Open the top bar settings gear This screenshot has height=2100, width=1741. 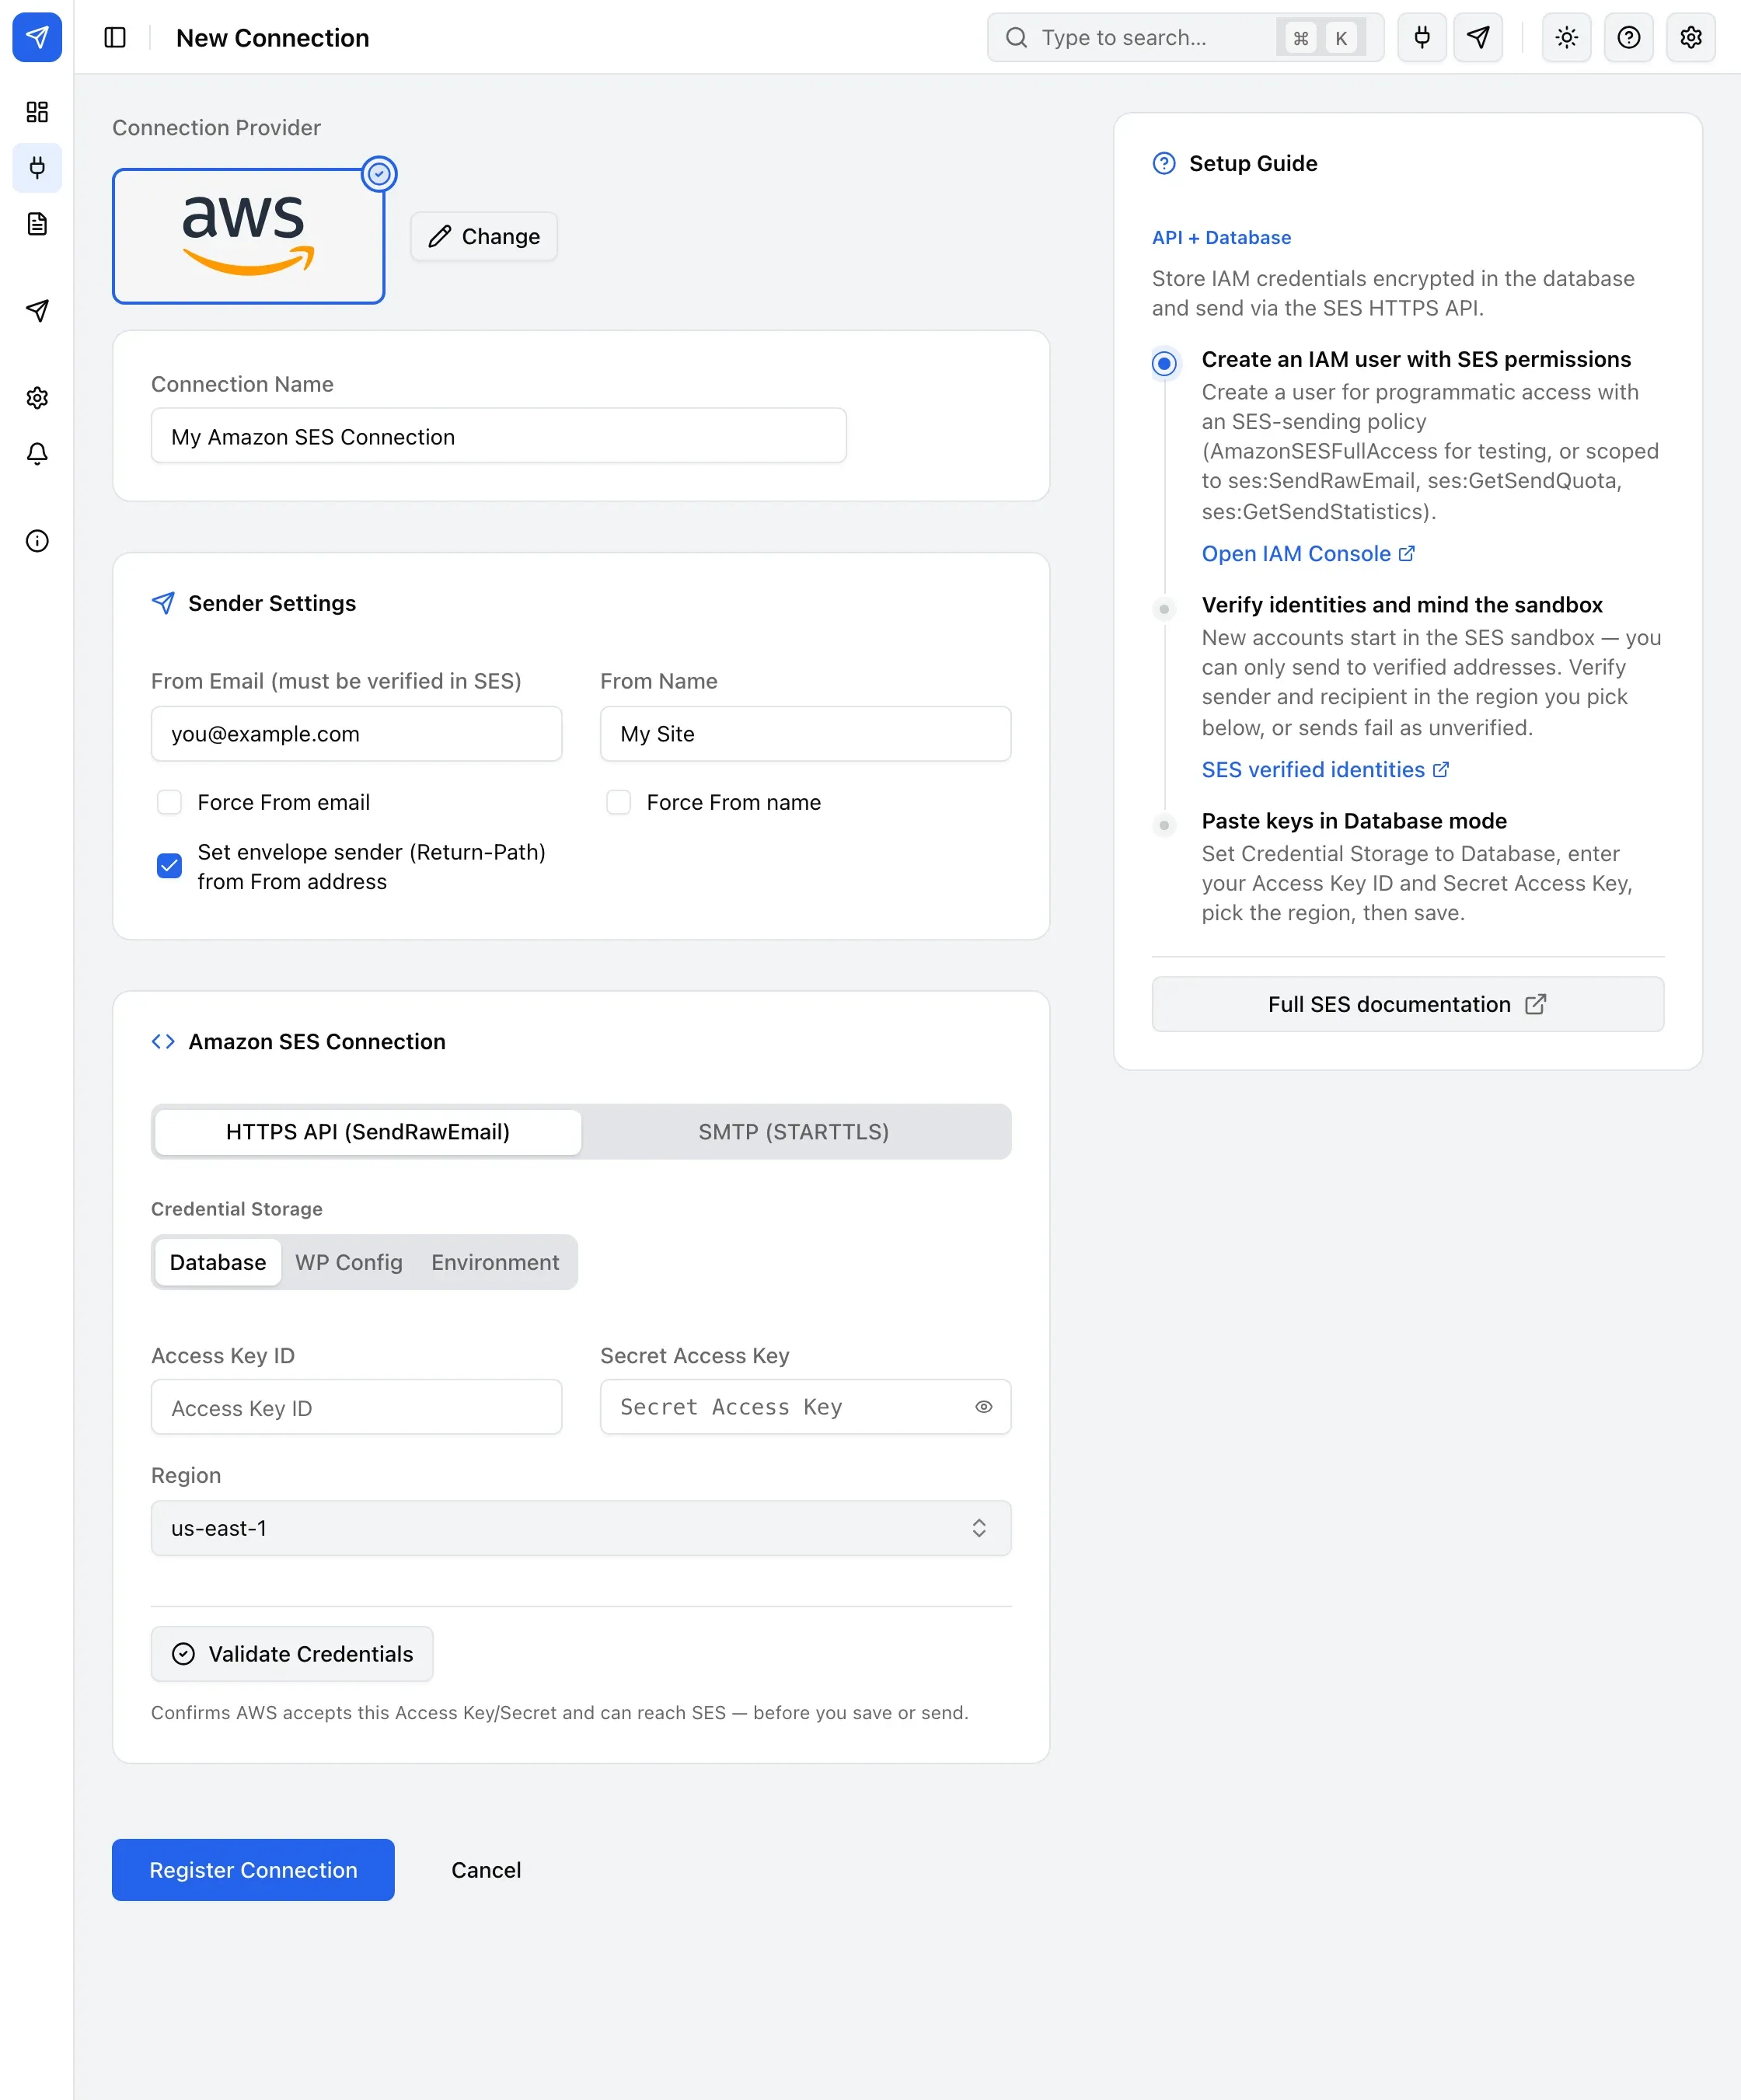click(1690, 37)
